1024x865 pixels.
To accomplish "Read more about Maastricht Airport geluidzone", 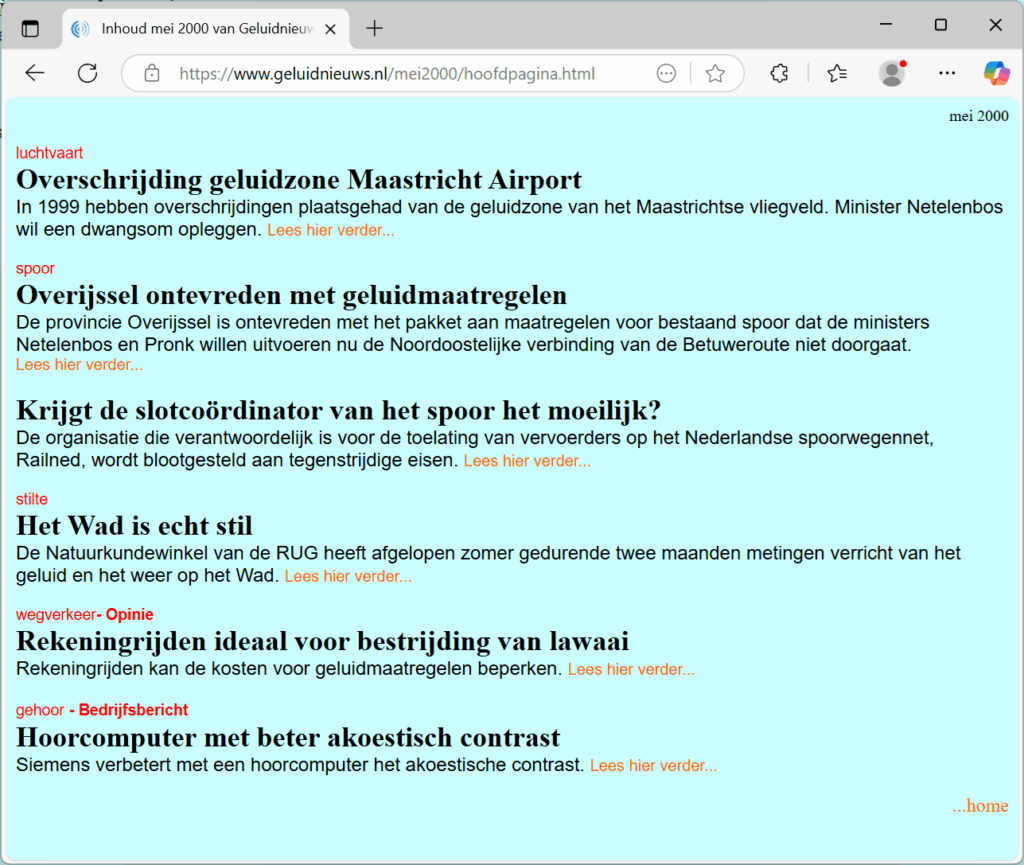I will pos(330,231).
